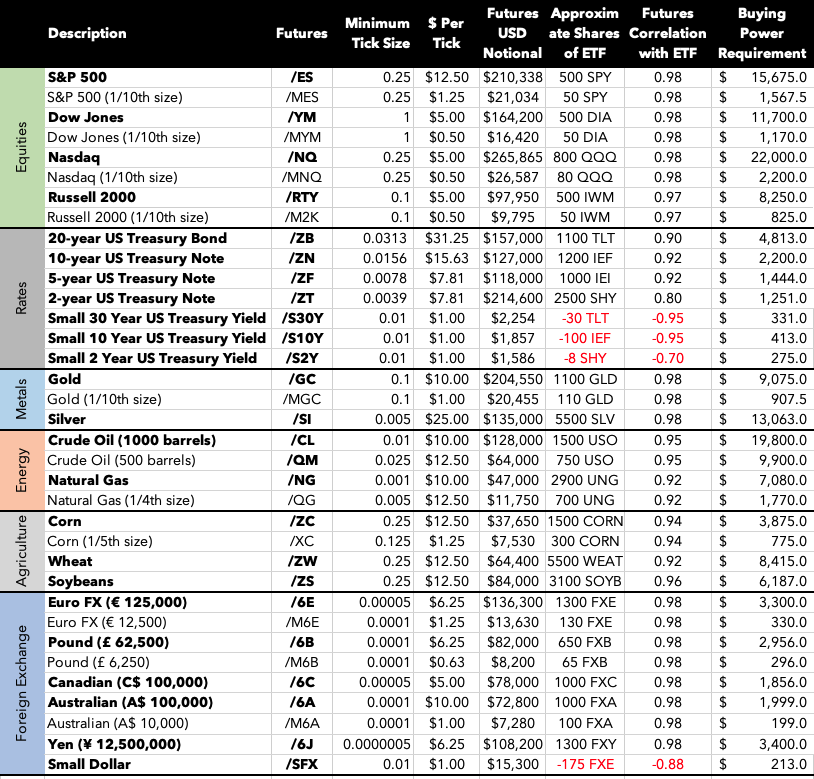This screenshot has width=814, height=779.
Task: Click the Small Dollar description cell
Action: tap(89, 764)
